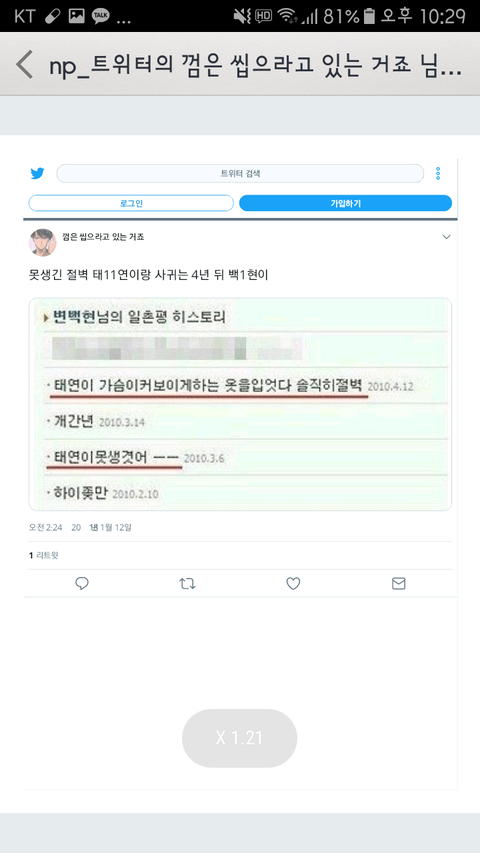The image size is (480, 853).
Task: Like the tweet with heart icon
Action: click(293, 584)
